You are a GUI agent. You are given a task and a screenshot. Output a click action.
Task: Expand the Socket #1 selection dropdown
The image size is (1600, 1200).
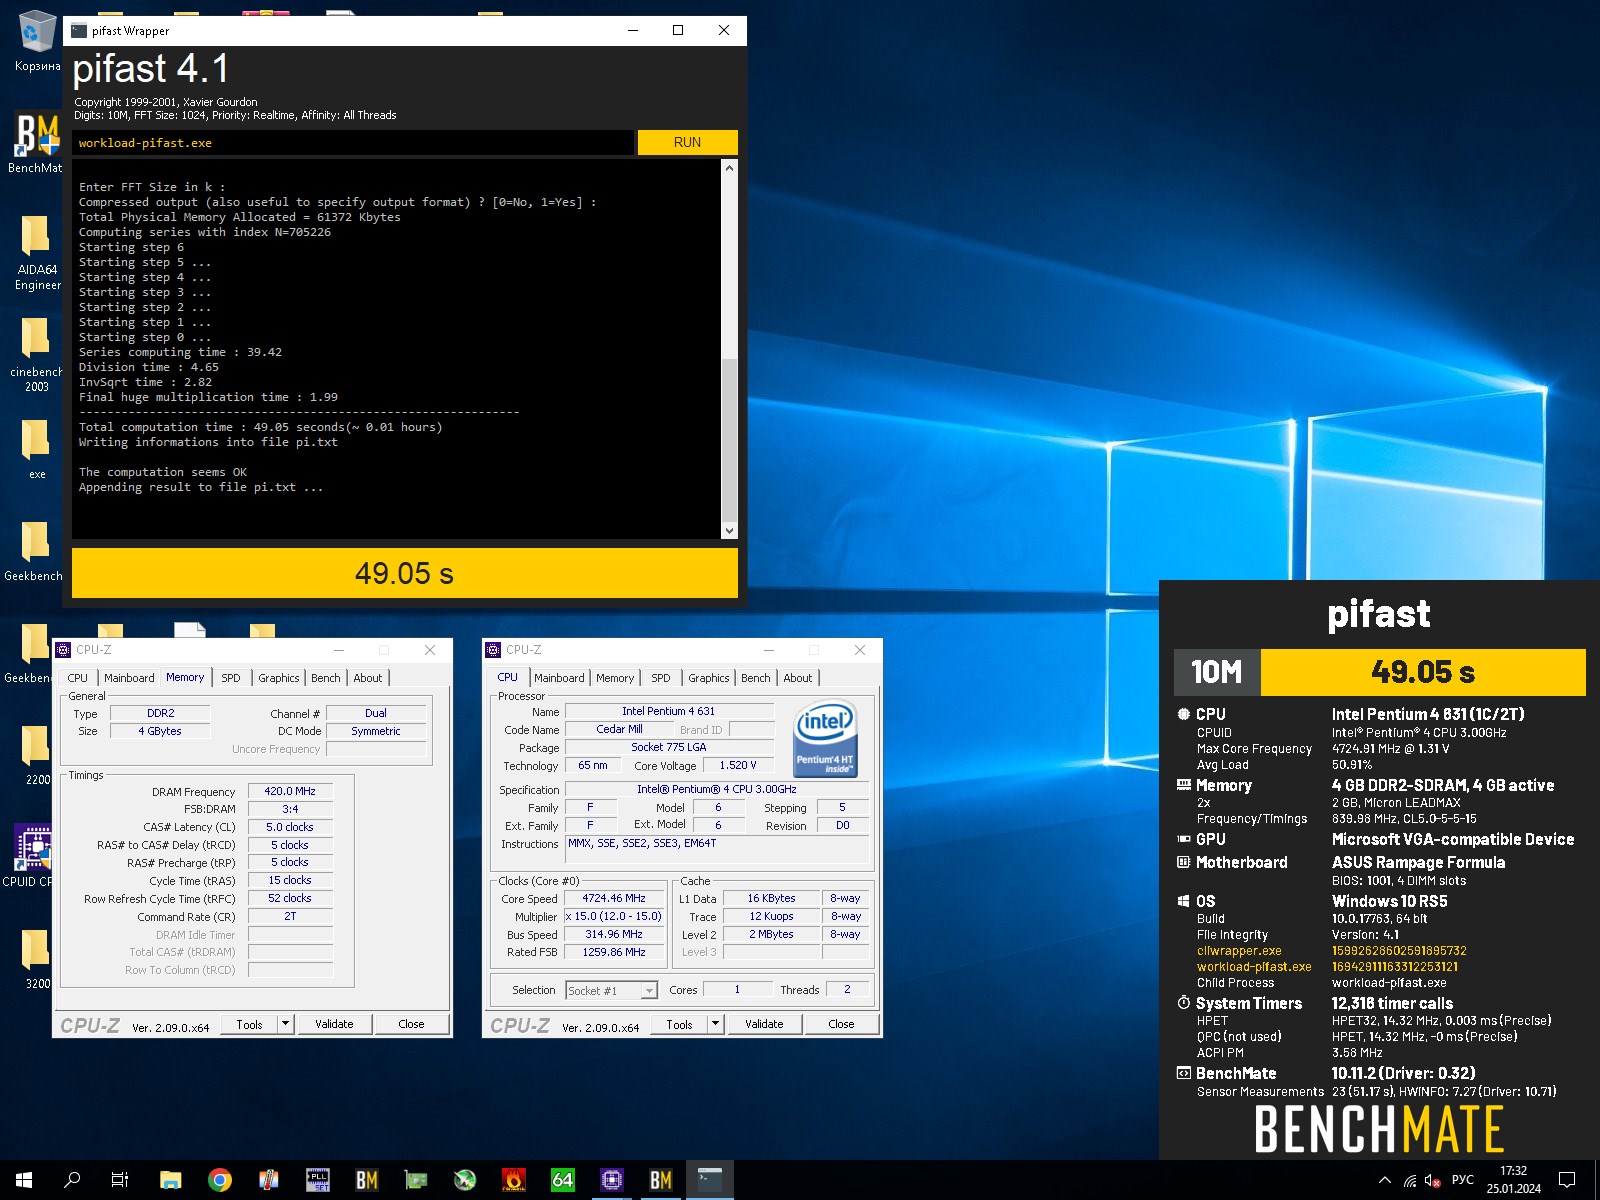pos(649,990)
